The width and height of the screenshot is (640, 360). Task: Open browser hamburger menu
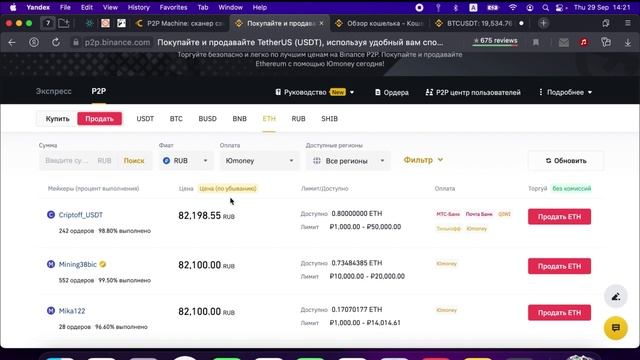(628, 23)
